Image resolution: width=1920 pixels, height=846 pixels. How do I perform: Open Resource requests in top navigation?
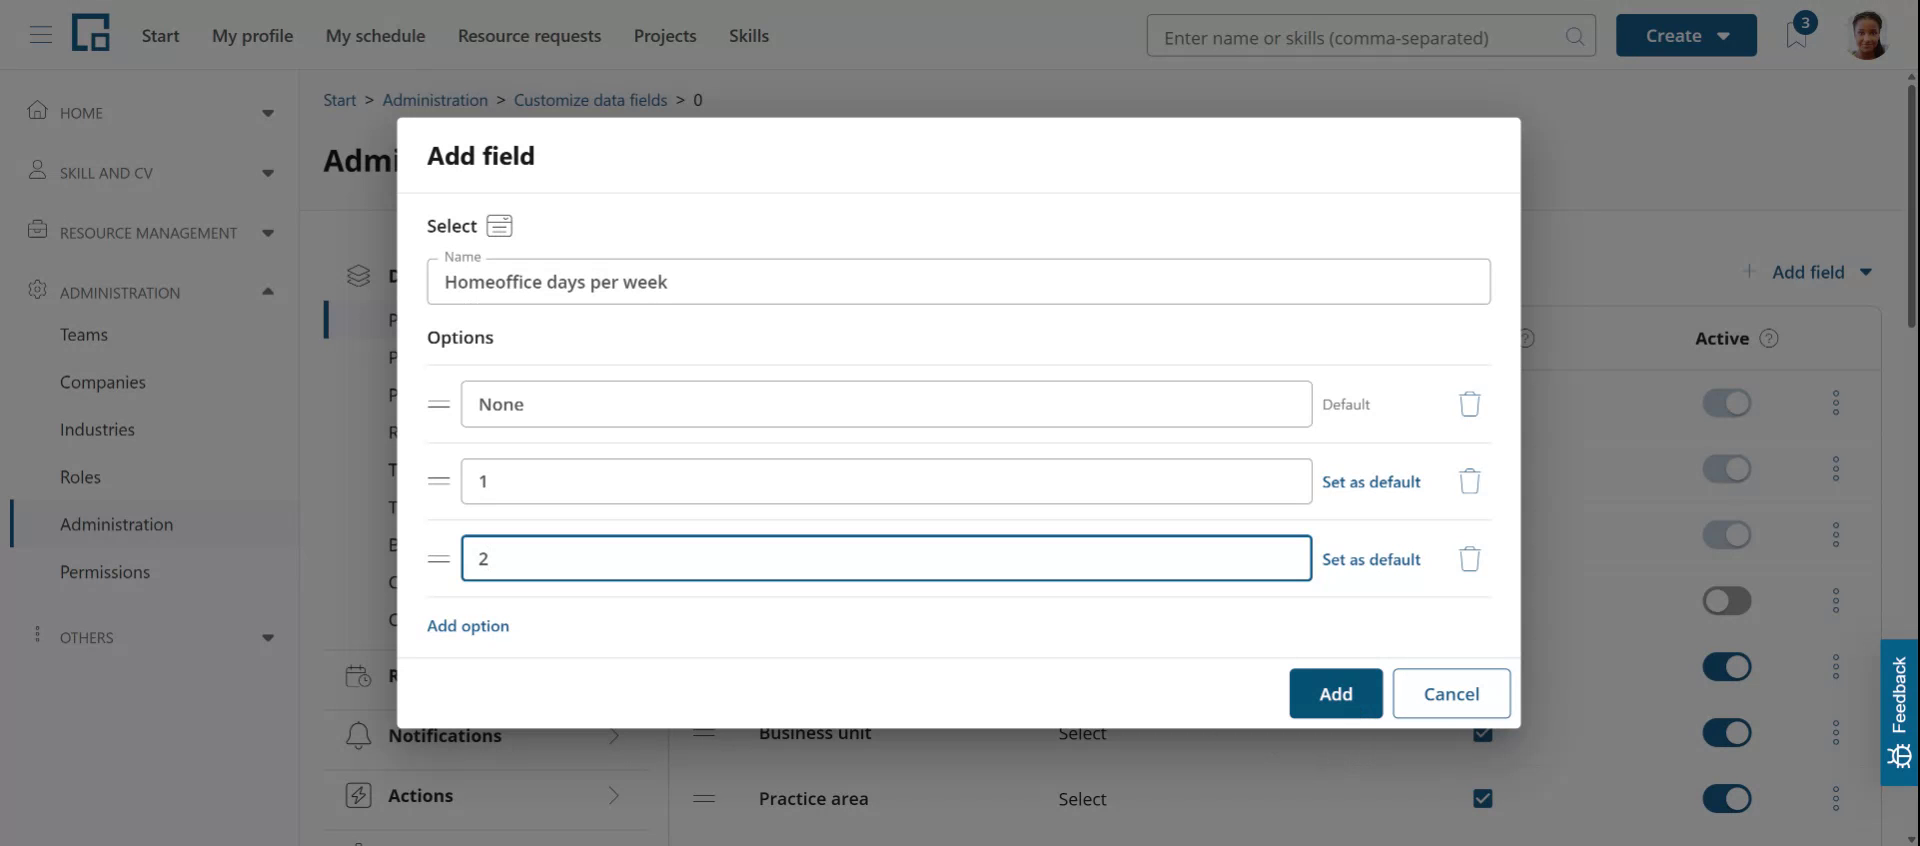point(529,36)
